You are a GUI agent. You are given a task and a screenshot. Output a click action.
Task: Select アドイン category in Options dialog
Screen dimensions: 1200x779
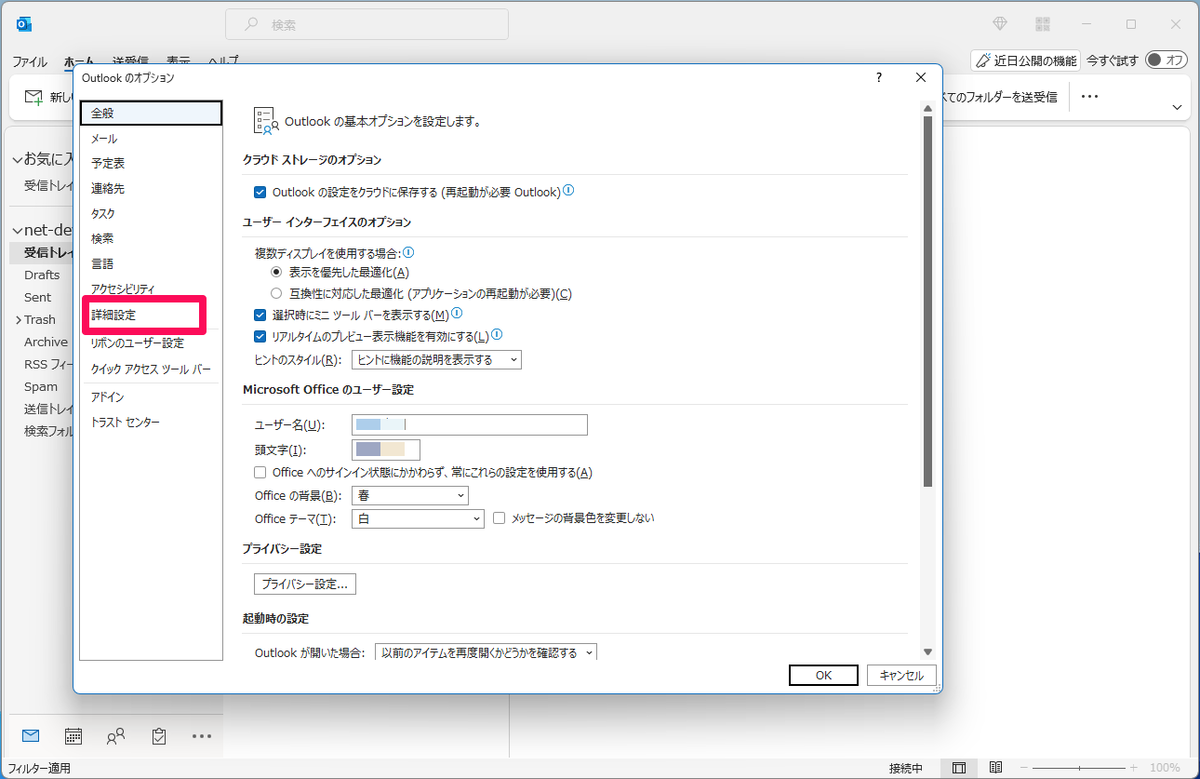pos(151,397)
